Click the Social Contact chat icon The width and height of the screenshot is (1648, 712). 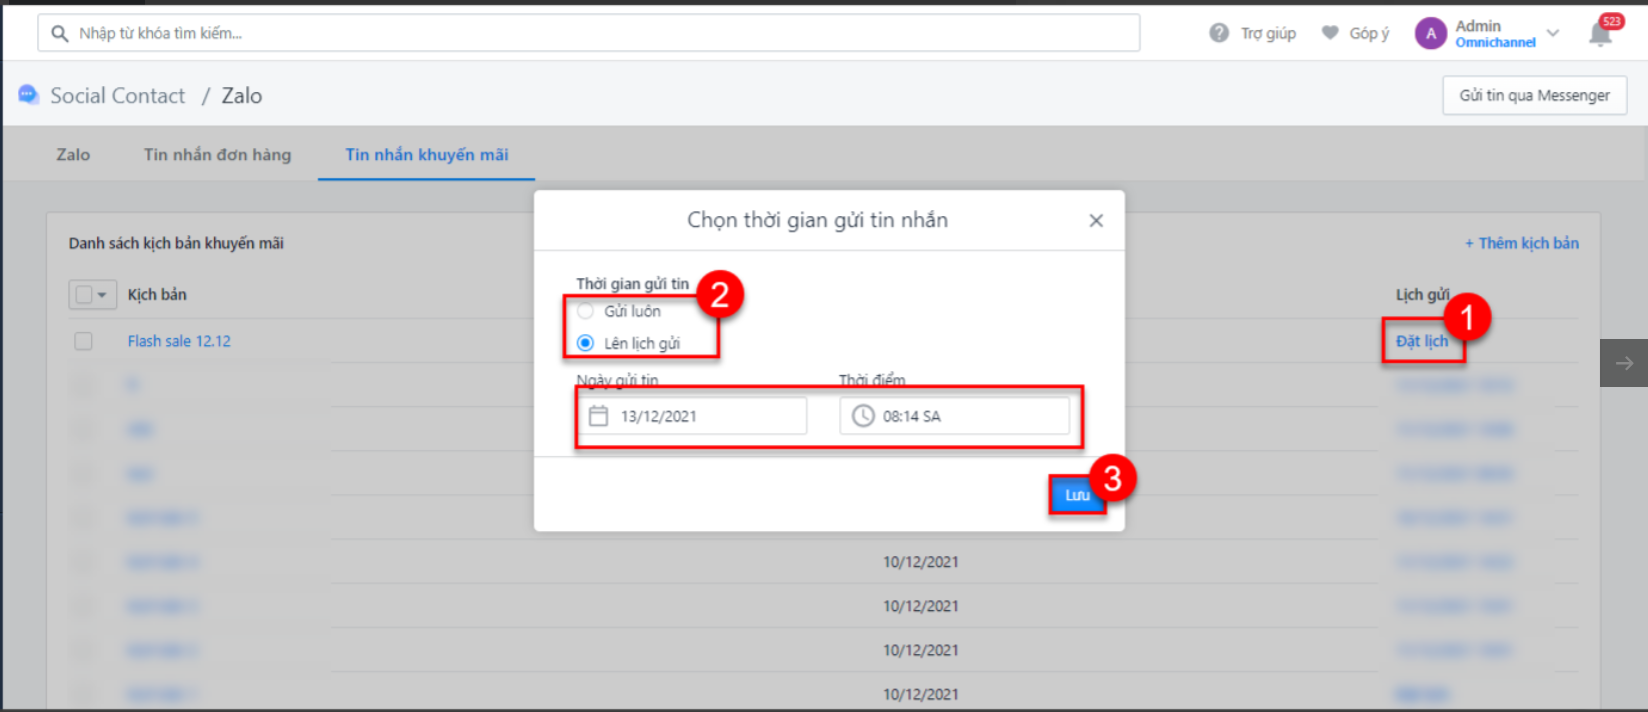(28, 95)
